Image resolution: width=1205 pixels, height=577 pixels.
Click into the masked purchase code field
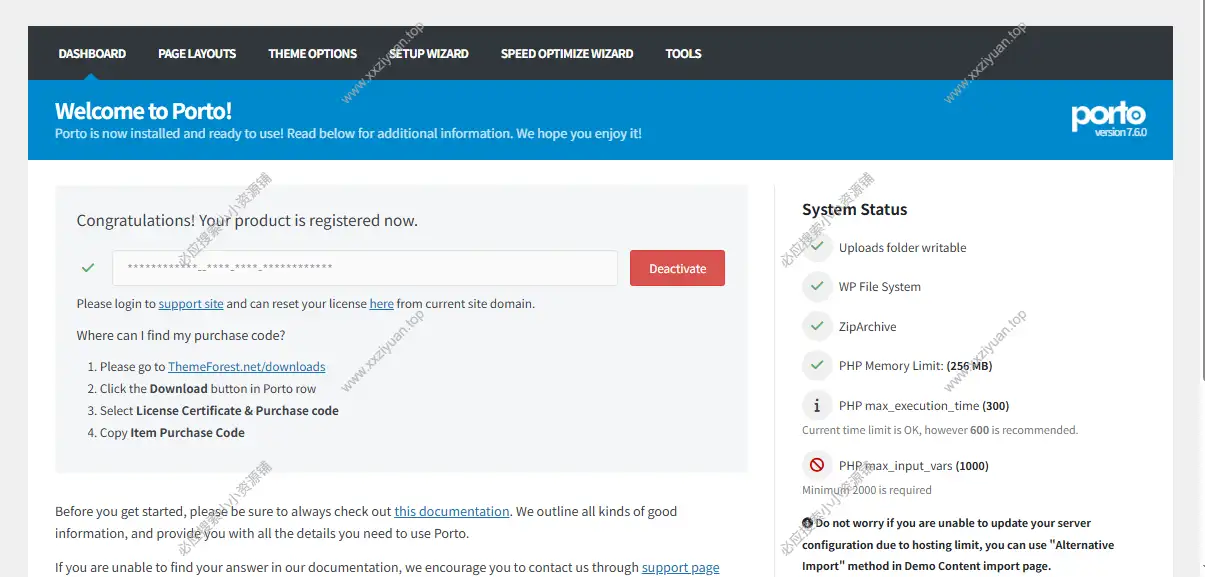[364, 268]
